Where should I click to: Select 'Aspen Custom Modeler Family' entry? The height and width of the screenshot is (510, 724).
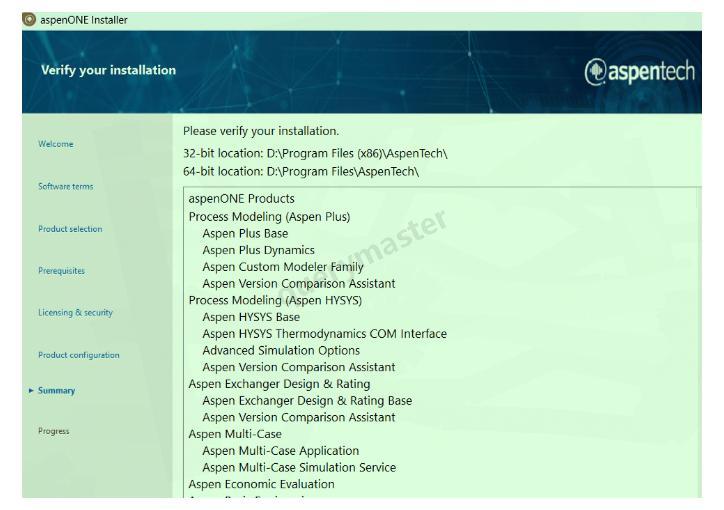click(x=283, y=267)
